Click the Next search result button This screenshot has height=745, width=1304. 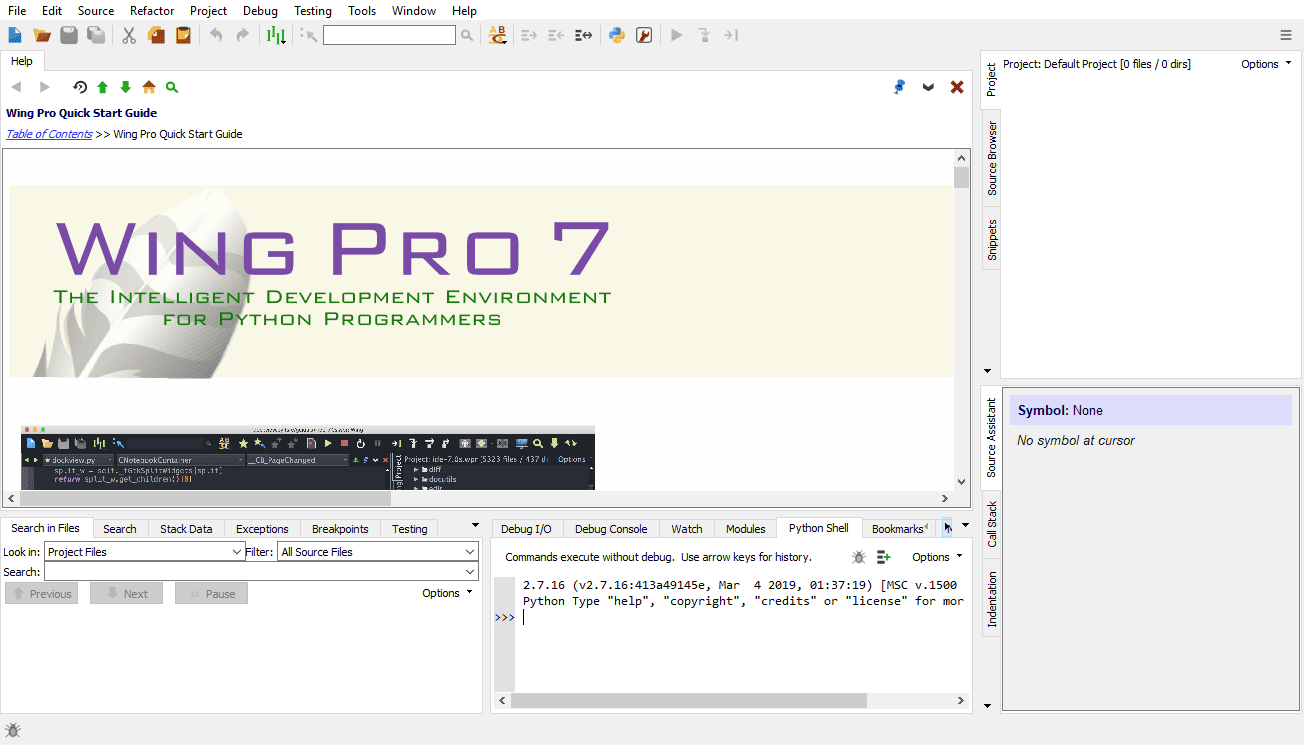click(126, 593)
